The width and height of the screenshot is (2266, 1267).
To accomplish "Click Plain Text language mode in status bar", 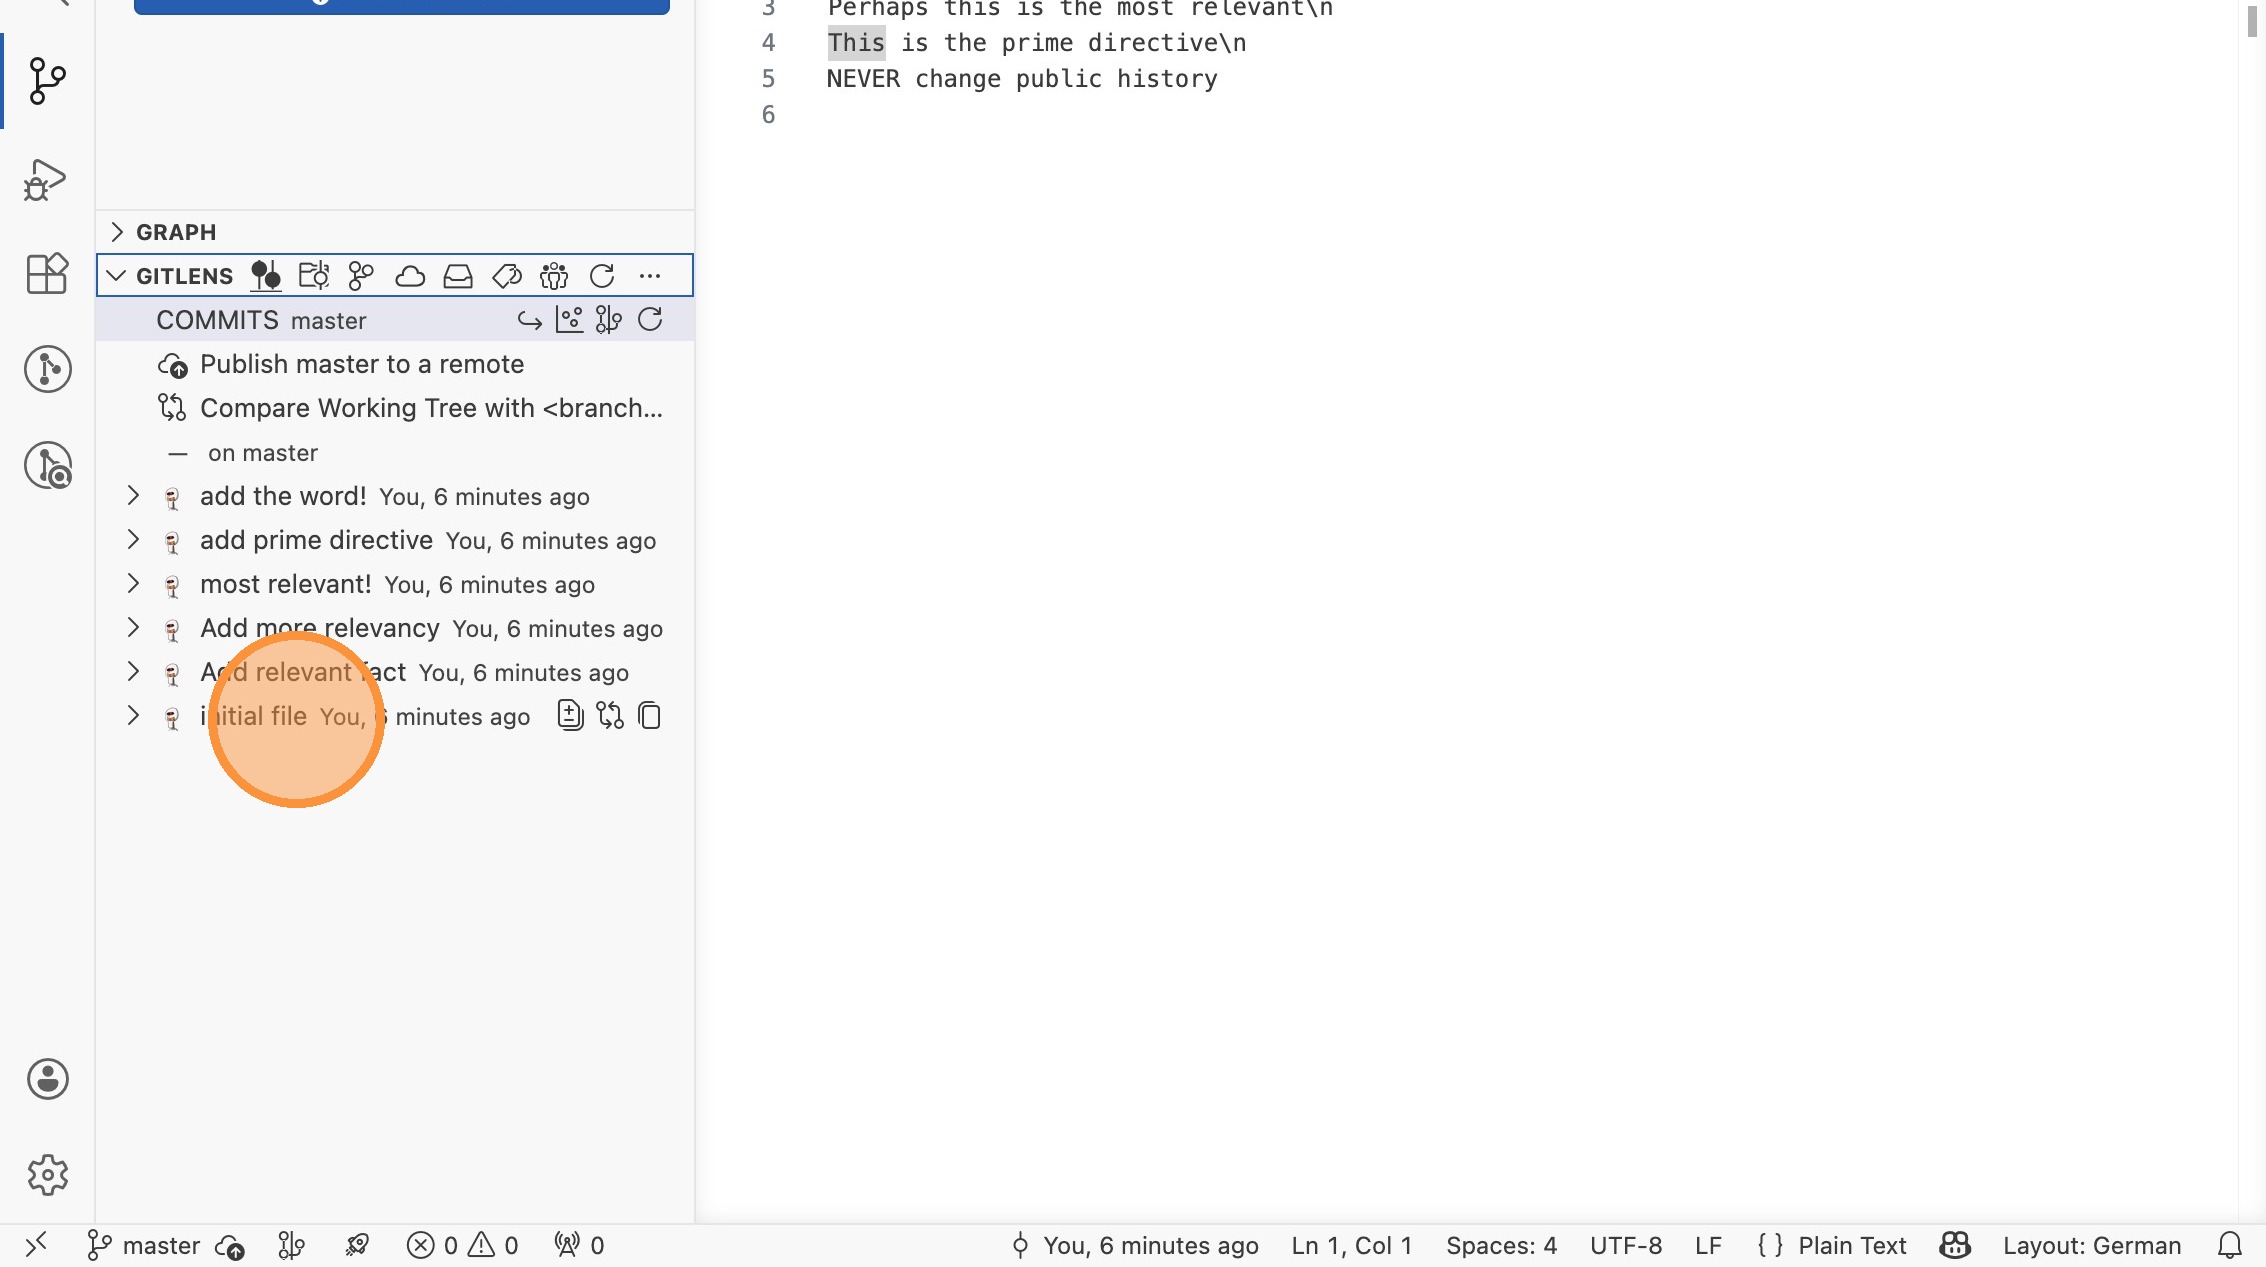I will click(1851, 1245).
